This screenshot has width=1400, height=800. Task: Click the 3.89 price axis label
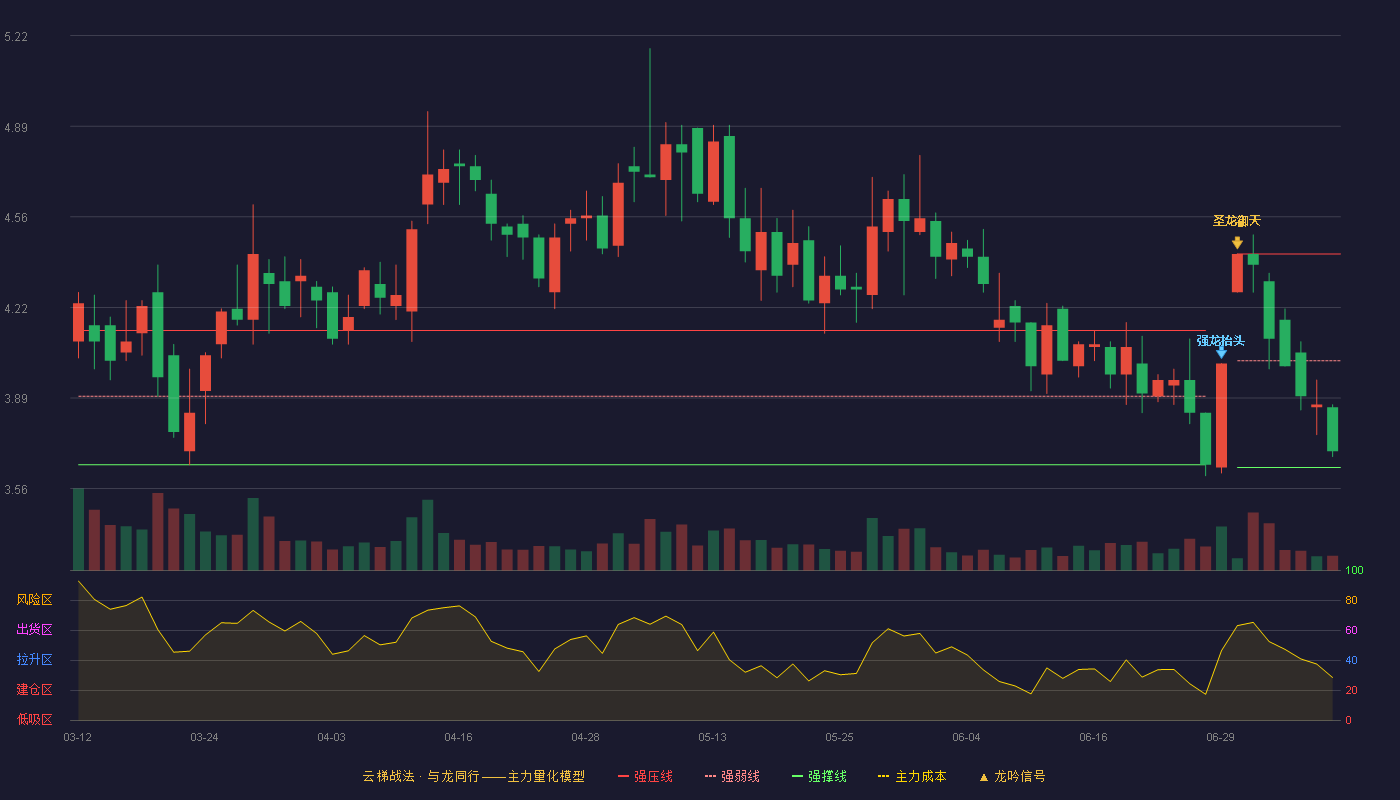[x=16, y=399]
